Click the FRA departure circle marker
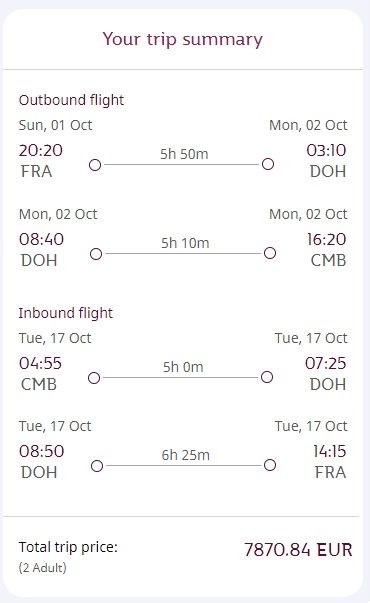 [x=95, y=165]
